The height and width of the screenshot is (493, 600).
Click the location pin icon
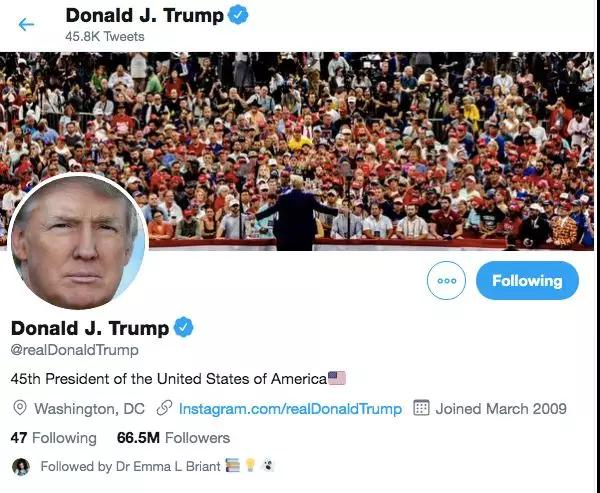point(20,408)
